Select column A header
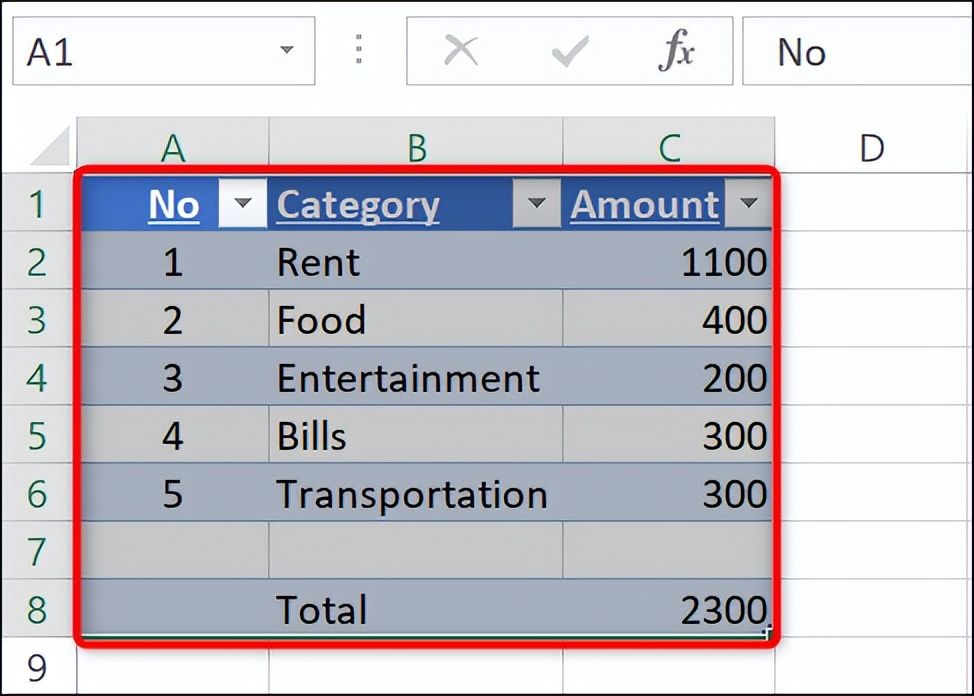 click(x=173, y=148)
